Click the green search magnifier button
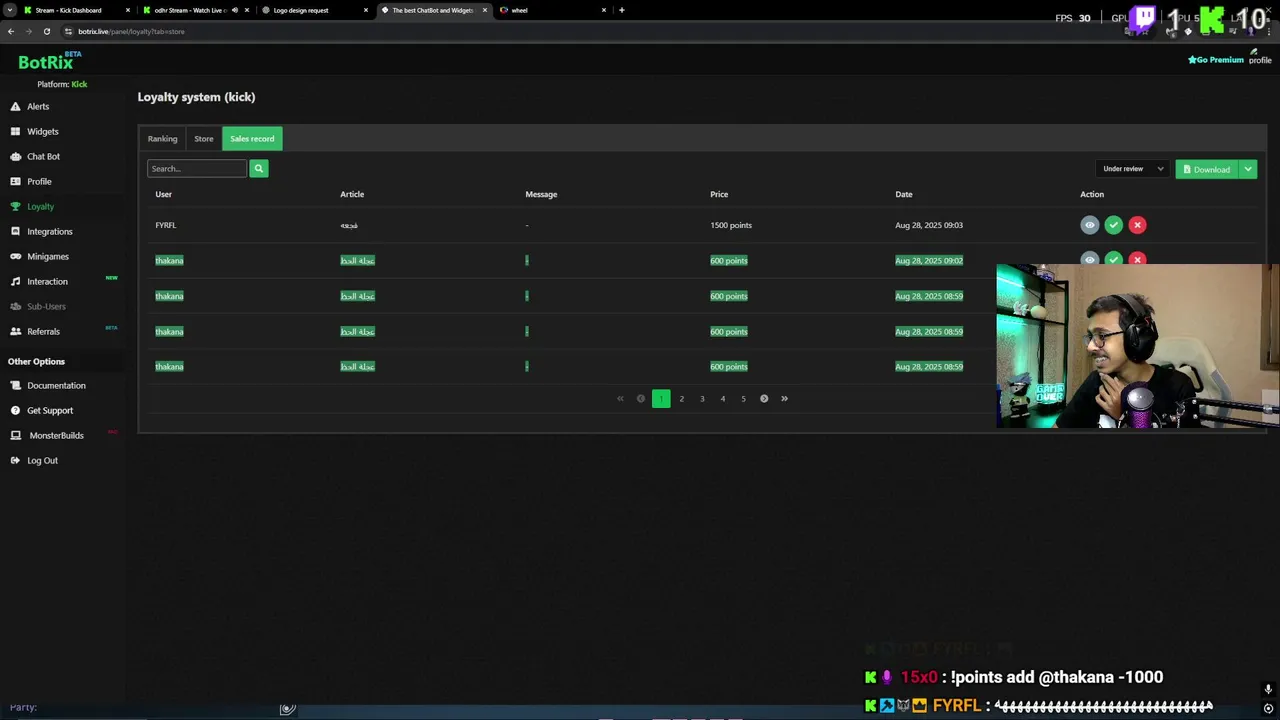Screen dimensions: 1280x720 [x=258, y=168]
